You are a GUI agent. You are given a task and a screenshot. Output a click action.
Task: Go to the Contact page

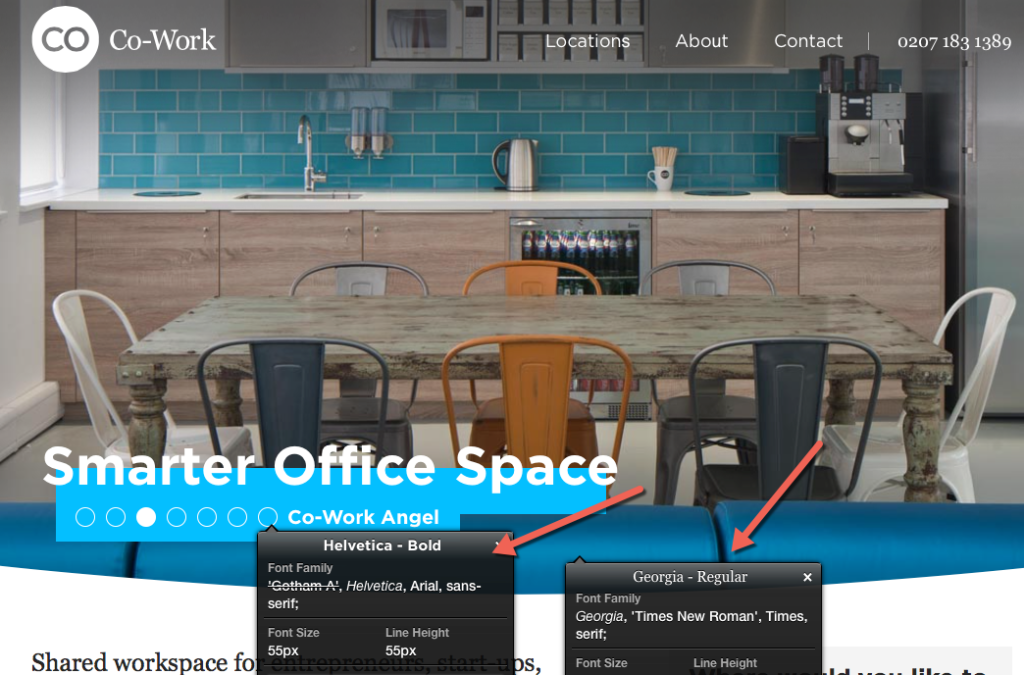tap(808, 41)
